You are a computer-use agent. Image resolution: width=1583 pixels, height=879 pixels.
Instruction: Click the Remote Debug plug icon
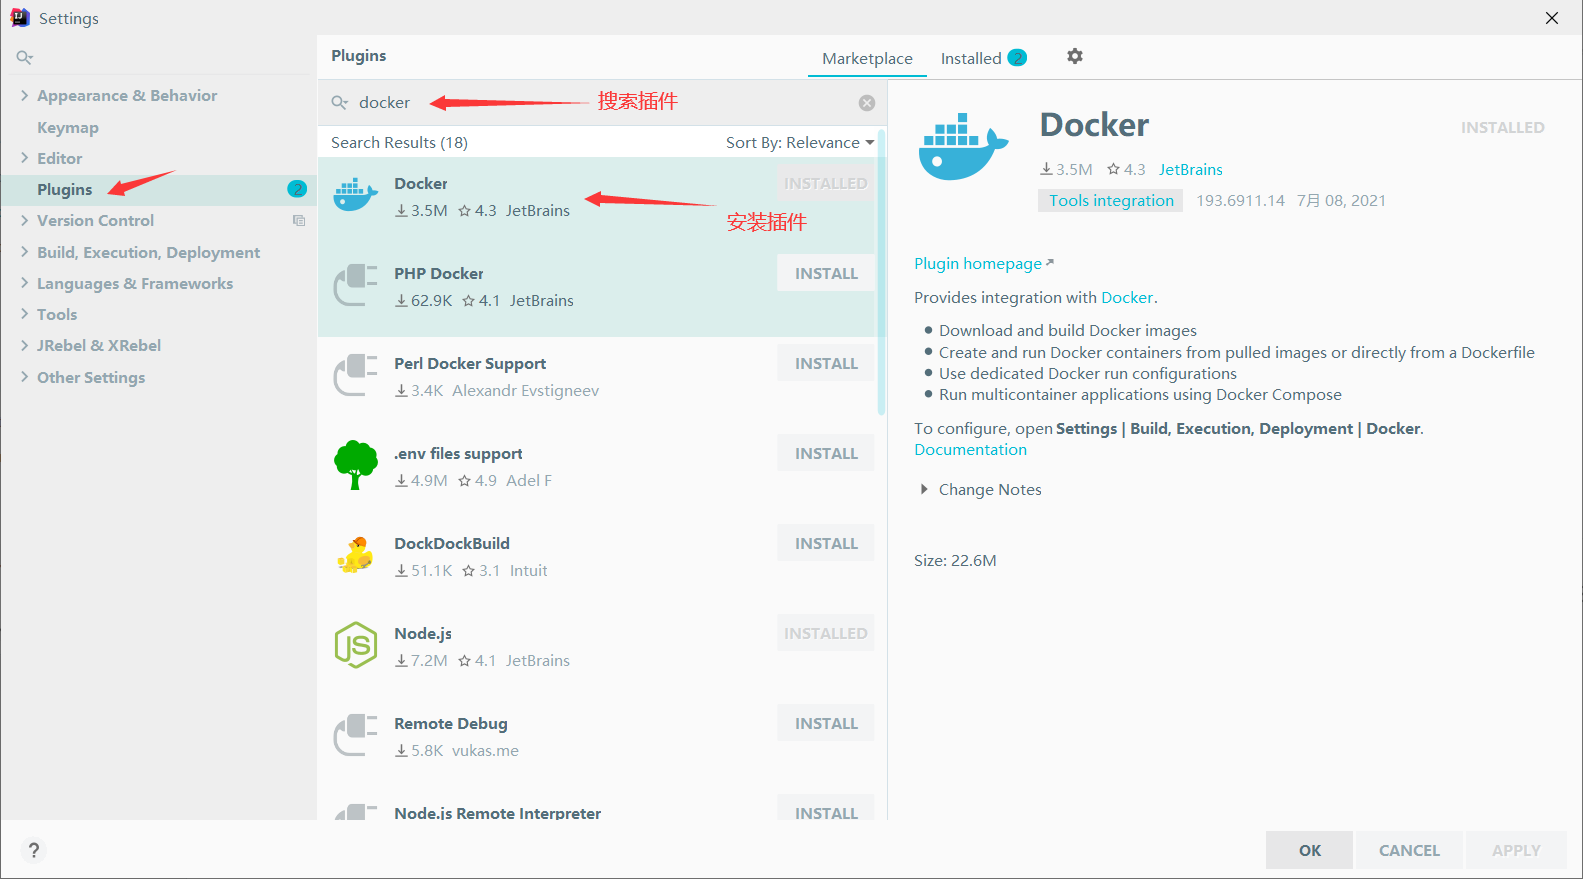click(355, 735)
